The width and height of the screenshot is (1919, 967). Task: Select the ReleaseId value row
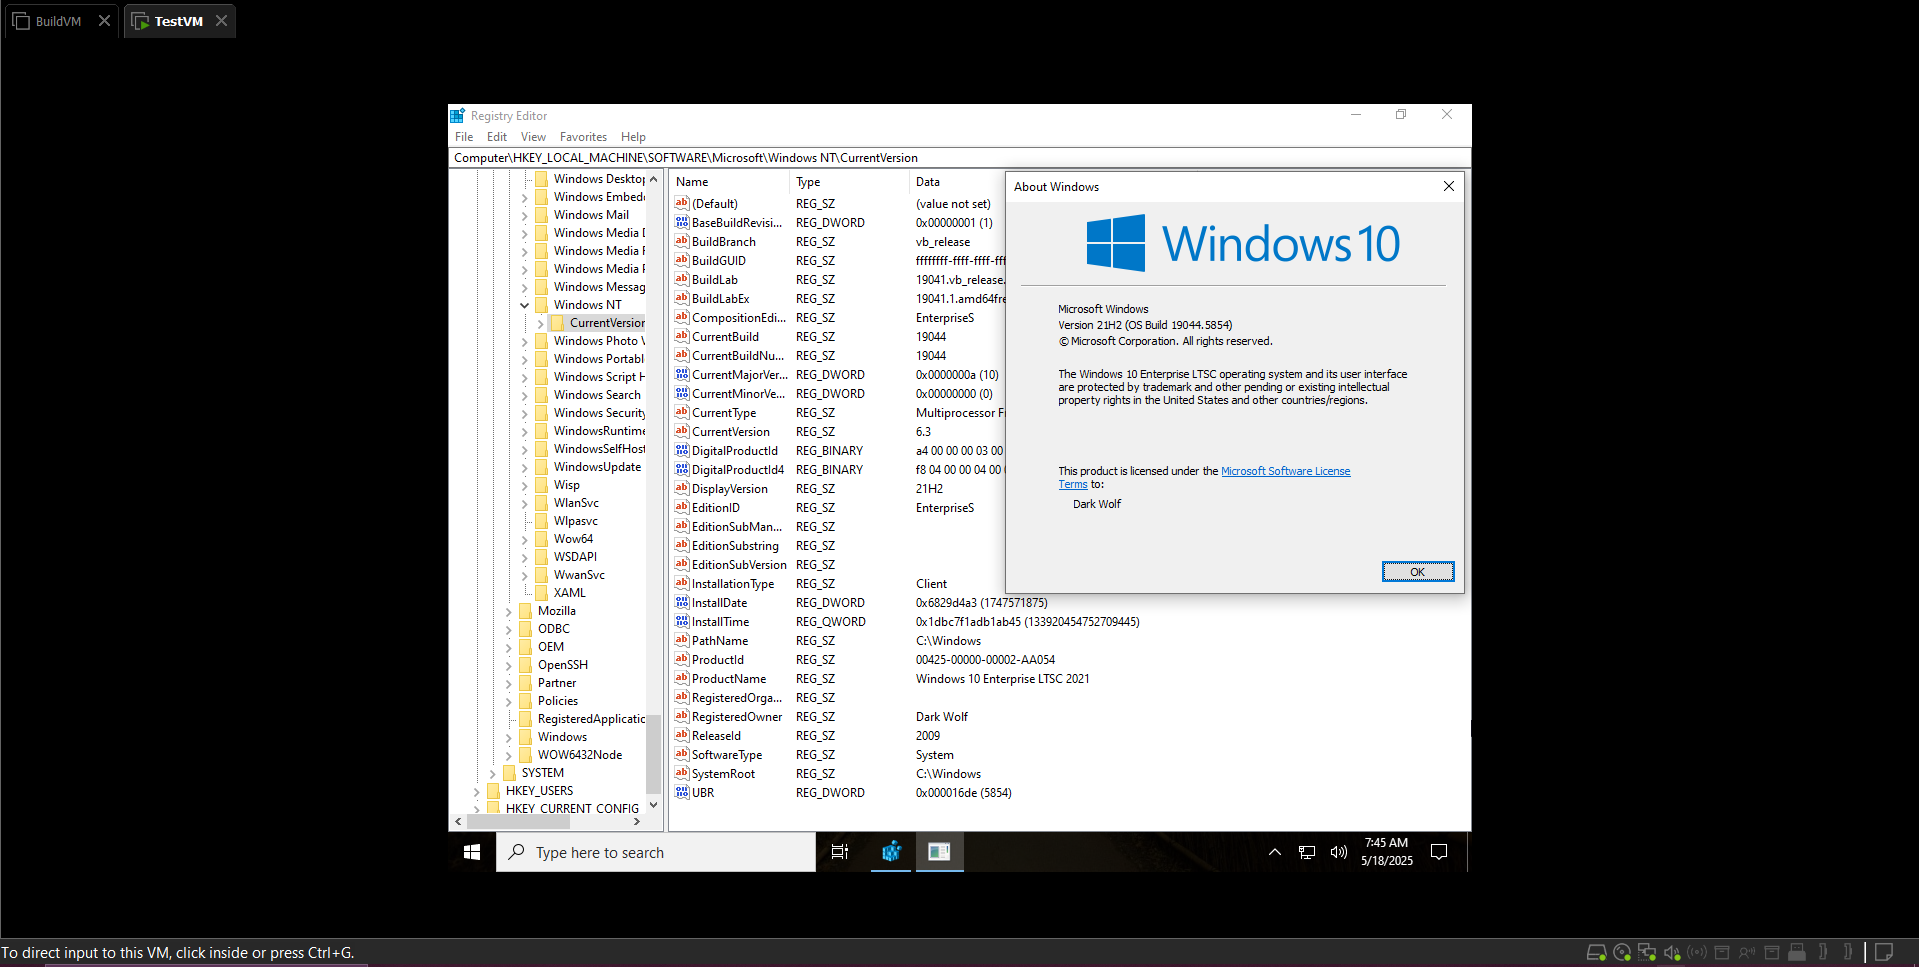[716, 736]
